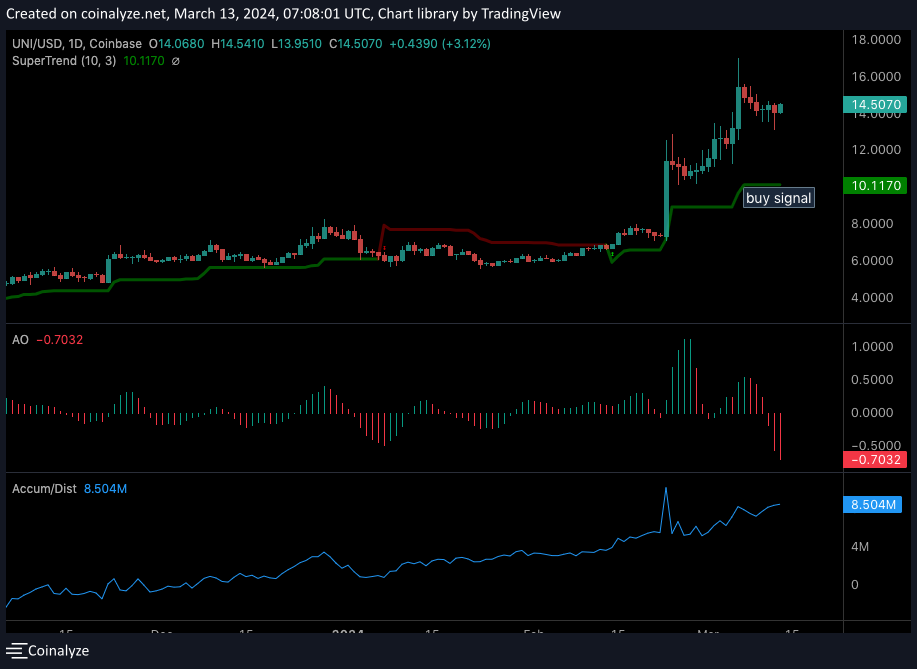This screenshot has height=669, width=917.
Task: Click the buy signal label on chart
Action: [x=779, y=198]
